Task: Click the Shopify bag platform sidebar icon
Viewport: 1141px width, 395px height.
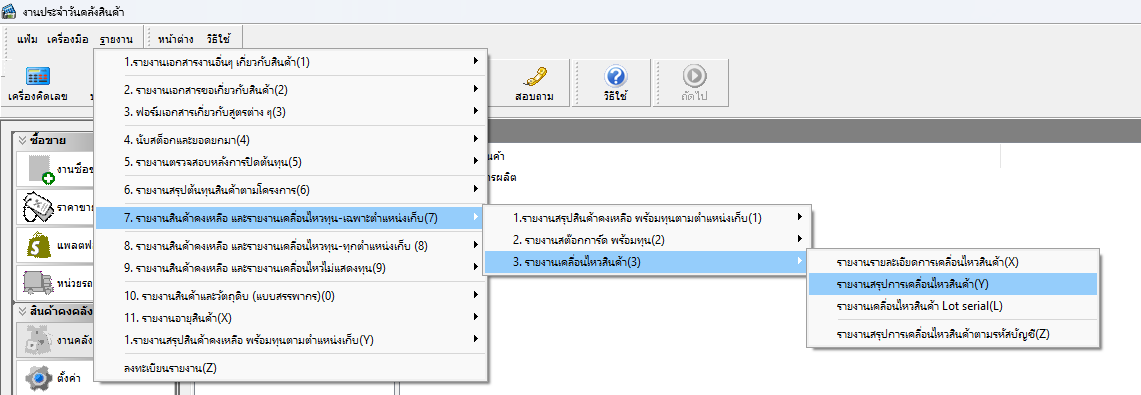Action: coord(39,244)
